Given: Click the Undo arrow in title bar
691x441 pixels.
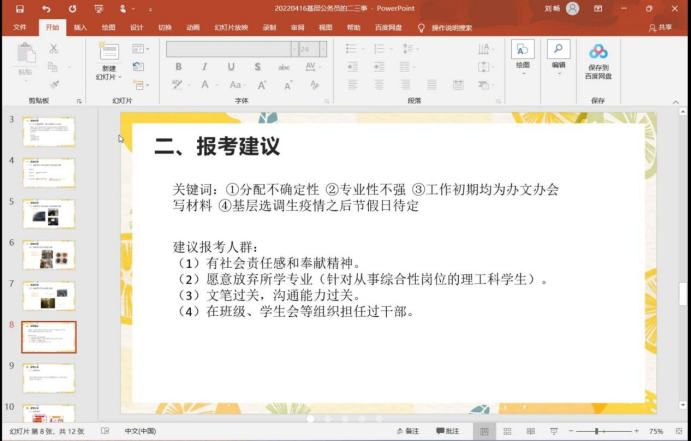Looking at the screenshot, I should (46, 8).
